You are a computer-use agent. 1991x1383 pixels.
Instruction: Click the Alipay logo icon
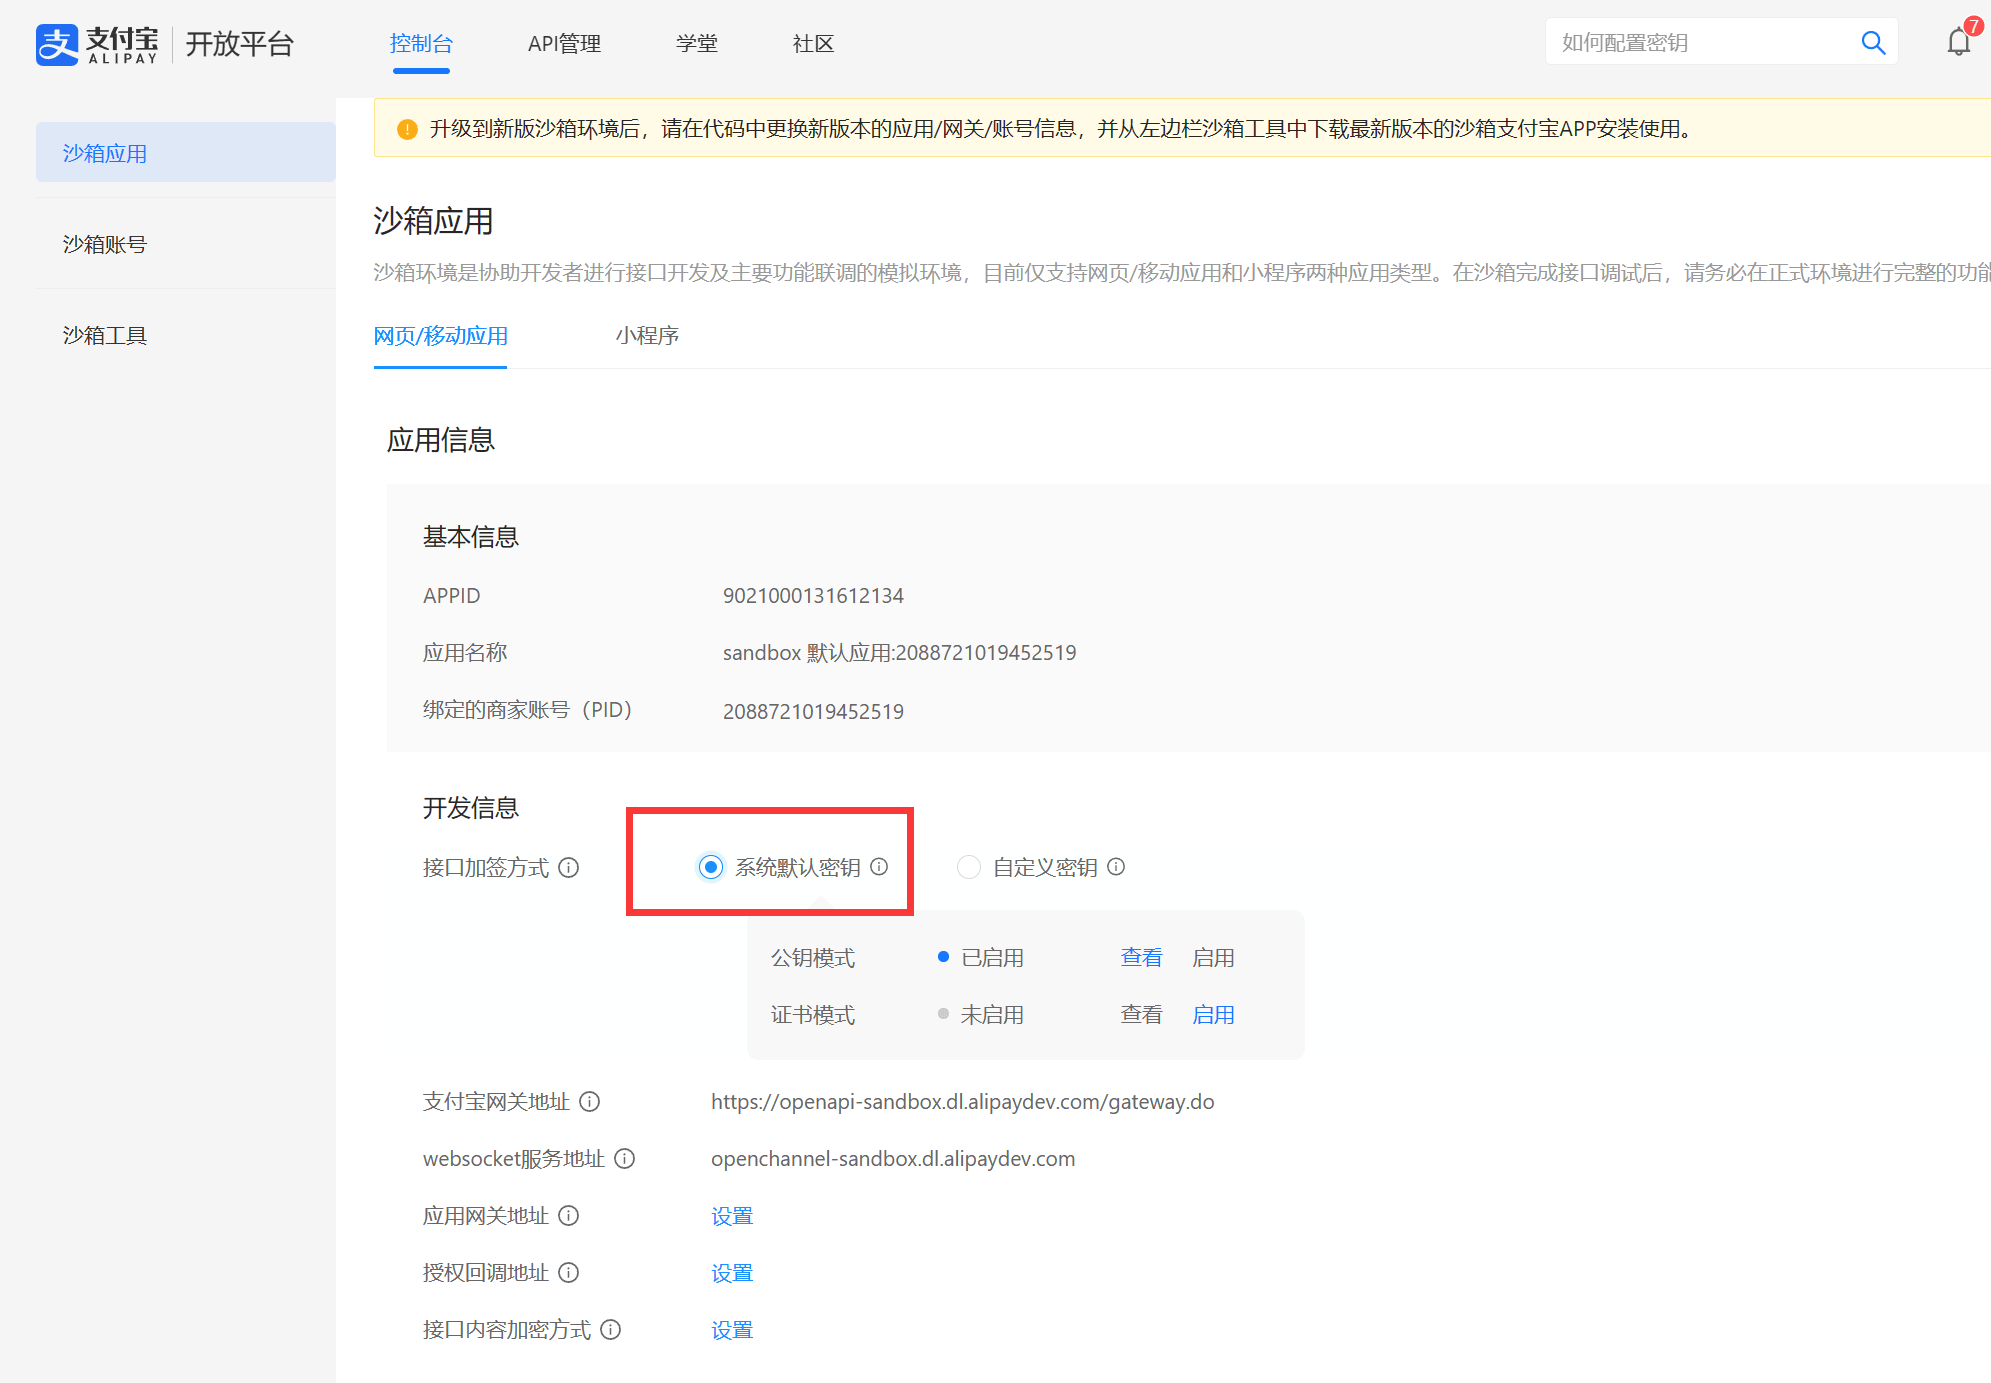coord(57,44)
